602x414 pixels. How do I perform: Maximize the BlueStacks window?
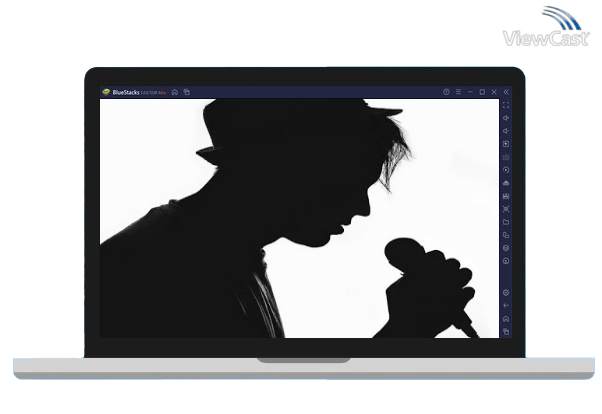(x=482, y=92)
